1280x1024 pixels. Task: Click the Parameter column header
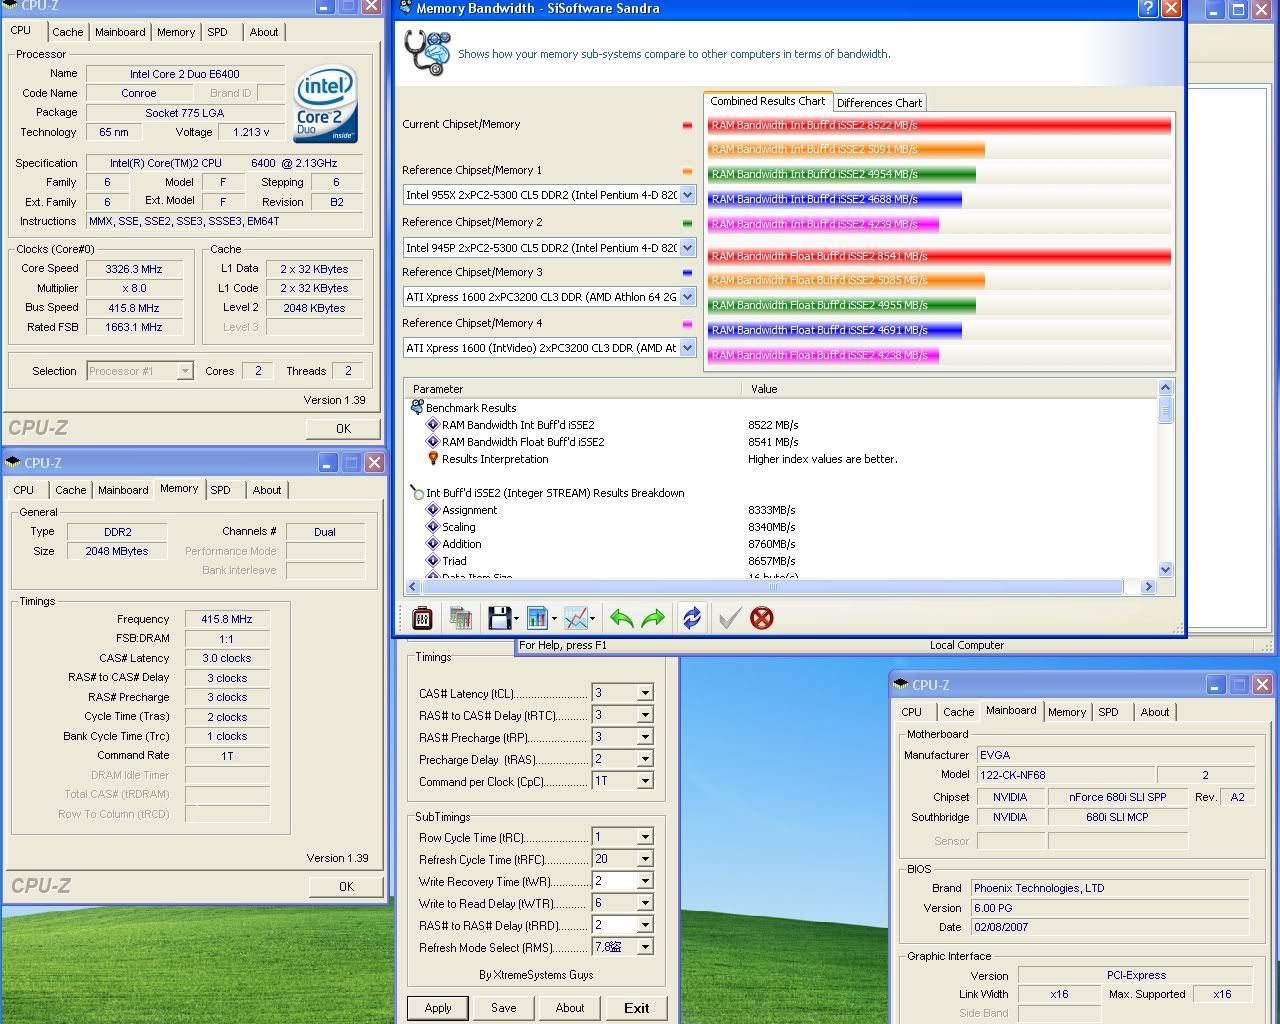(x=573, y=389)
